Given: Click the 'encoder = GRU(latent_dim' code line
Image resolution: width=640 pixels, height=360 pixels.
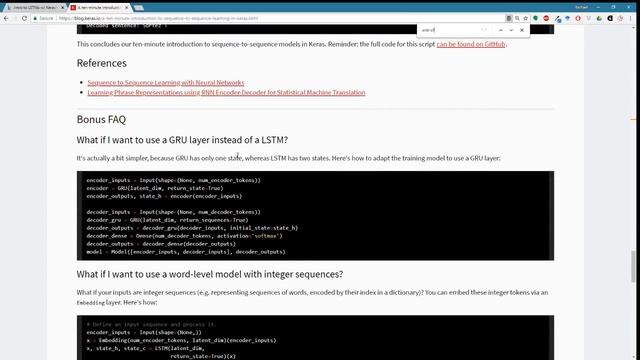Looking at the screenshot, I should (155, 188).
